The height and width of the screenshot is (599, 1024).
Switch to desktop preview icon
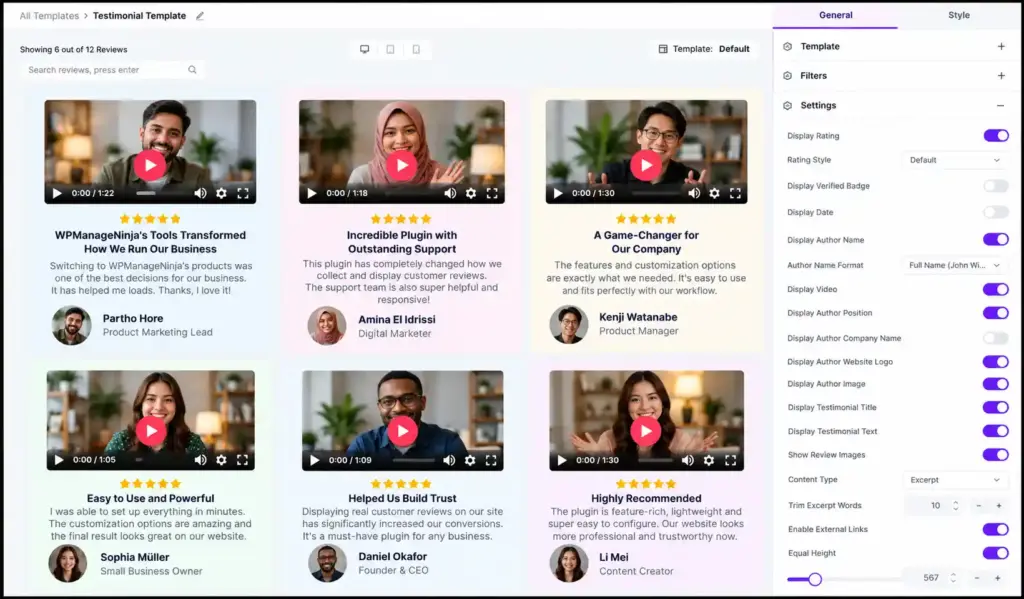[364, 49]
